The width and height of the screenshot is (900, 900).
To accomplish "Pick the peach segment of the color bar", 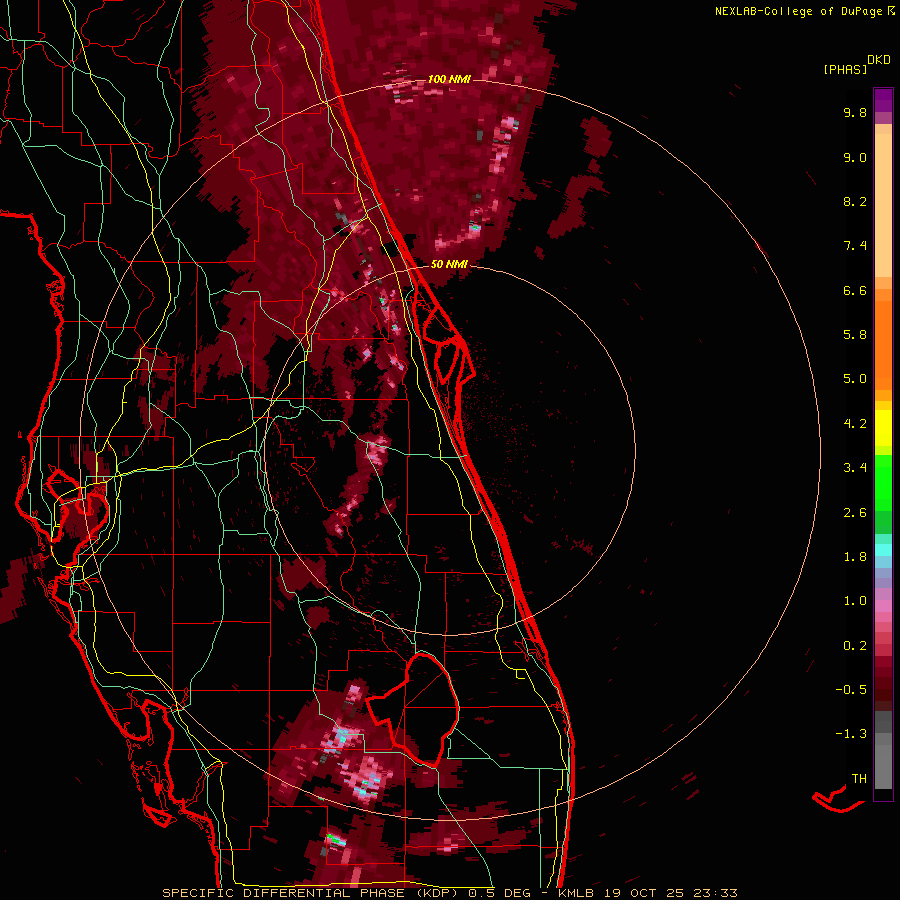I will click(883, 205).
